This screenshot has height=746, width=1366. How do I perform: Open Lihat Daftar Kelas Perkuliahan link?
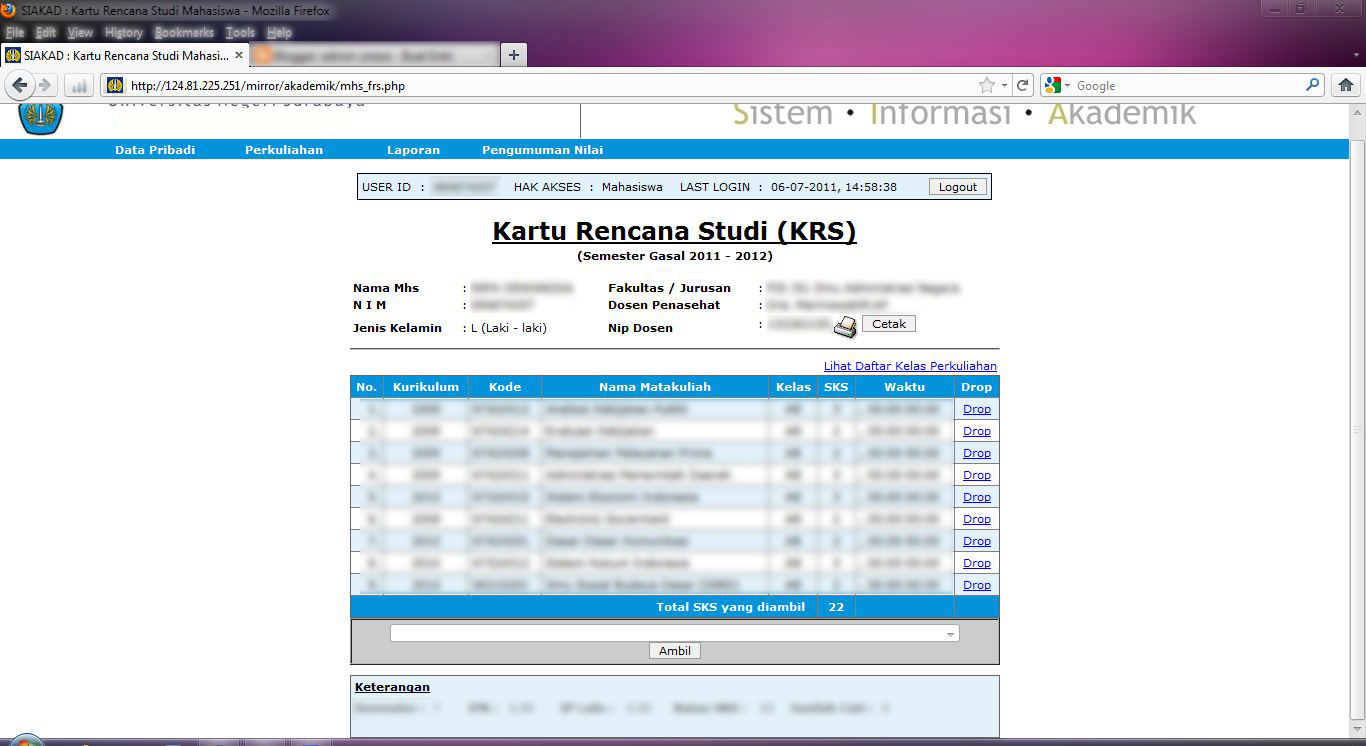coord(909,366)
